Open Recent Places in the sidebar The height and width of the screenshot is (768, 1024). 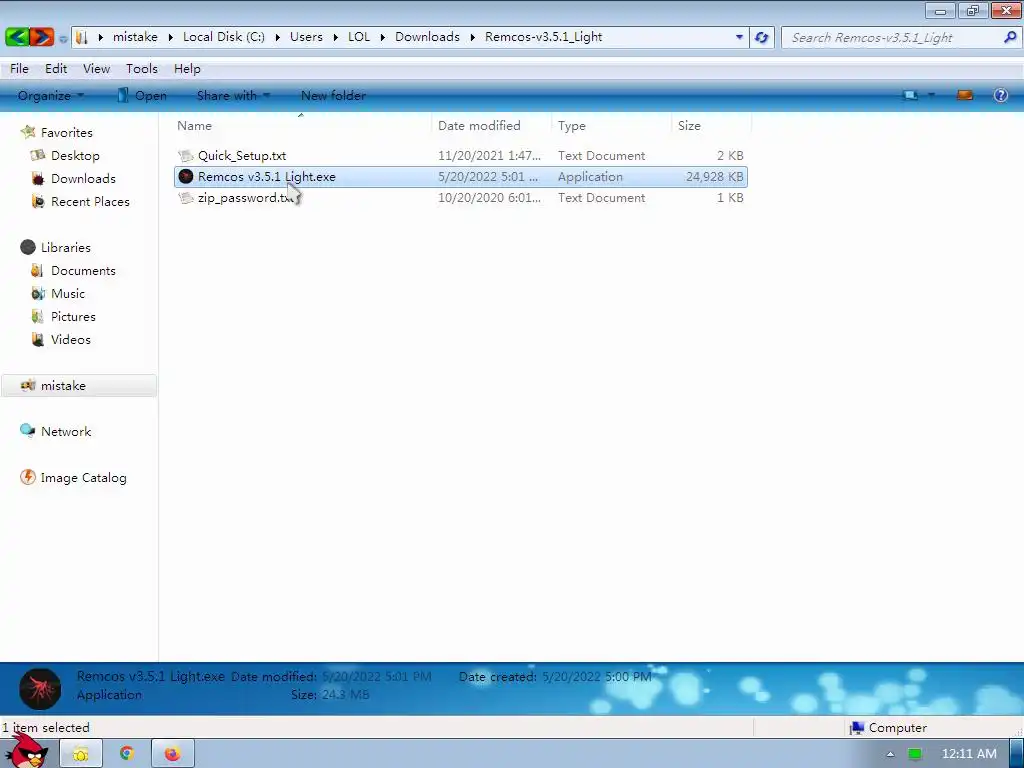[x=90, y=202]
